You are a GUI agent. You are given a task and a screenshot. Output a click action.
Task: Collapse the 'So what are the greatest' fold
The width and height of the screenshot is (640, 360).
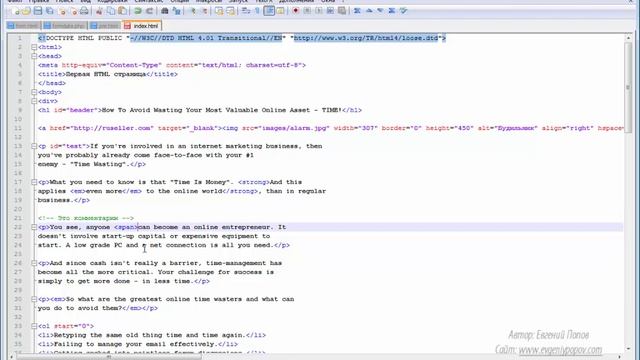pos(34,299)
